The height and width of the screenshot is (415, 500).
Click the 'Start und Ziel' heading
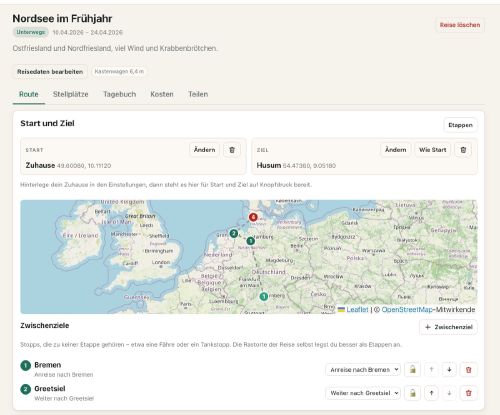(47, 123)
